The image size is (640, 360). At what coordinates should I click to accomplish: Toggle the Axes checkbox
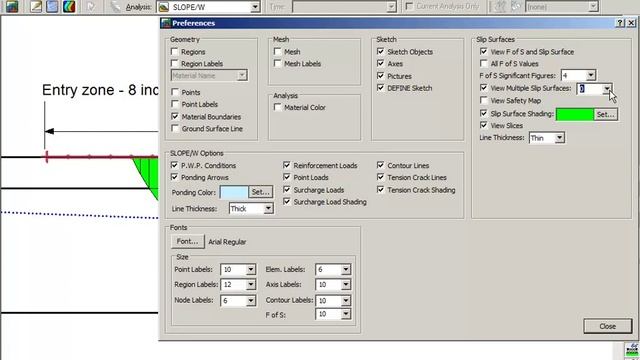tap(380, 63)
